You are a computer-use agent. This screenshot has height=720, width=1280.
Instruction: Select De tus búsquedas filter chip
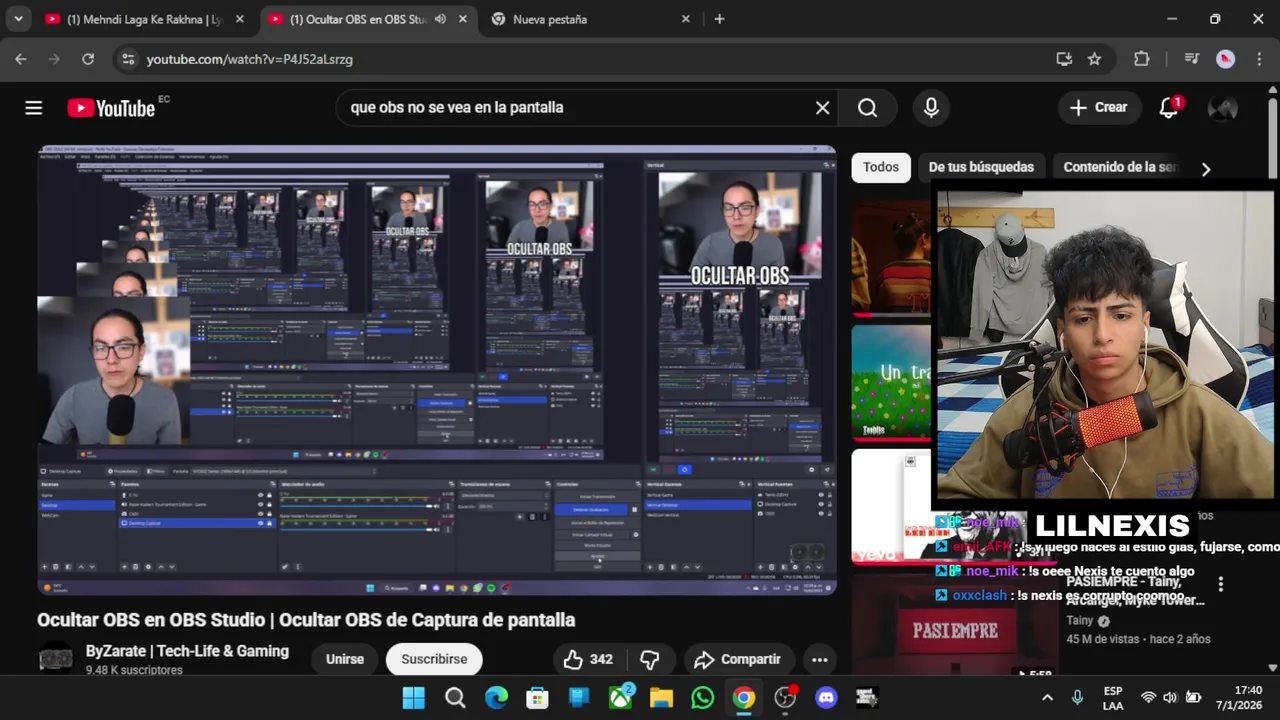[981, 167]
